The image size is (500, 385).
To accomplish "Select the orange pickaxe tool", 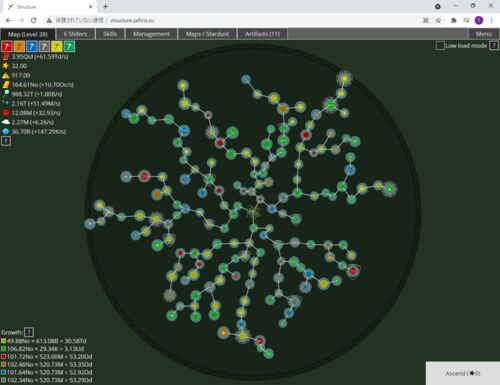I will point(19,47).
